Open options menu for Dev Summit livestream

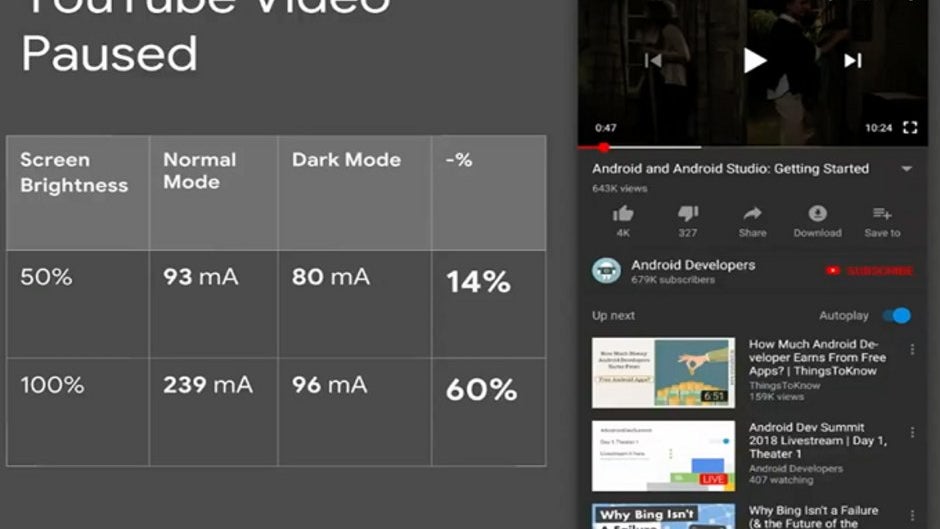(x=912, y=432)
